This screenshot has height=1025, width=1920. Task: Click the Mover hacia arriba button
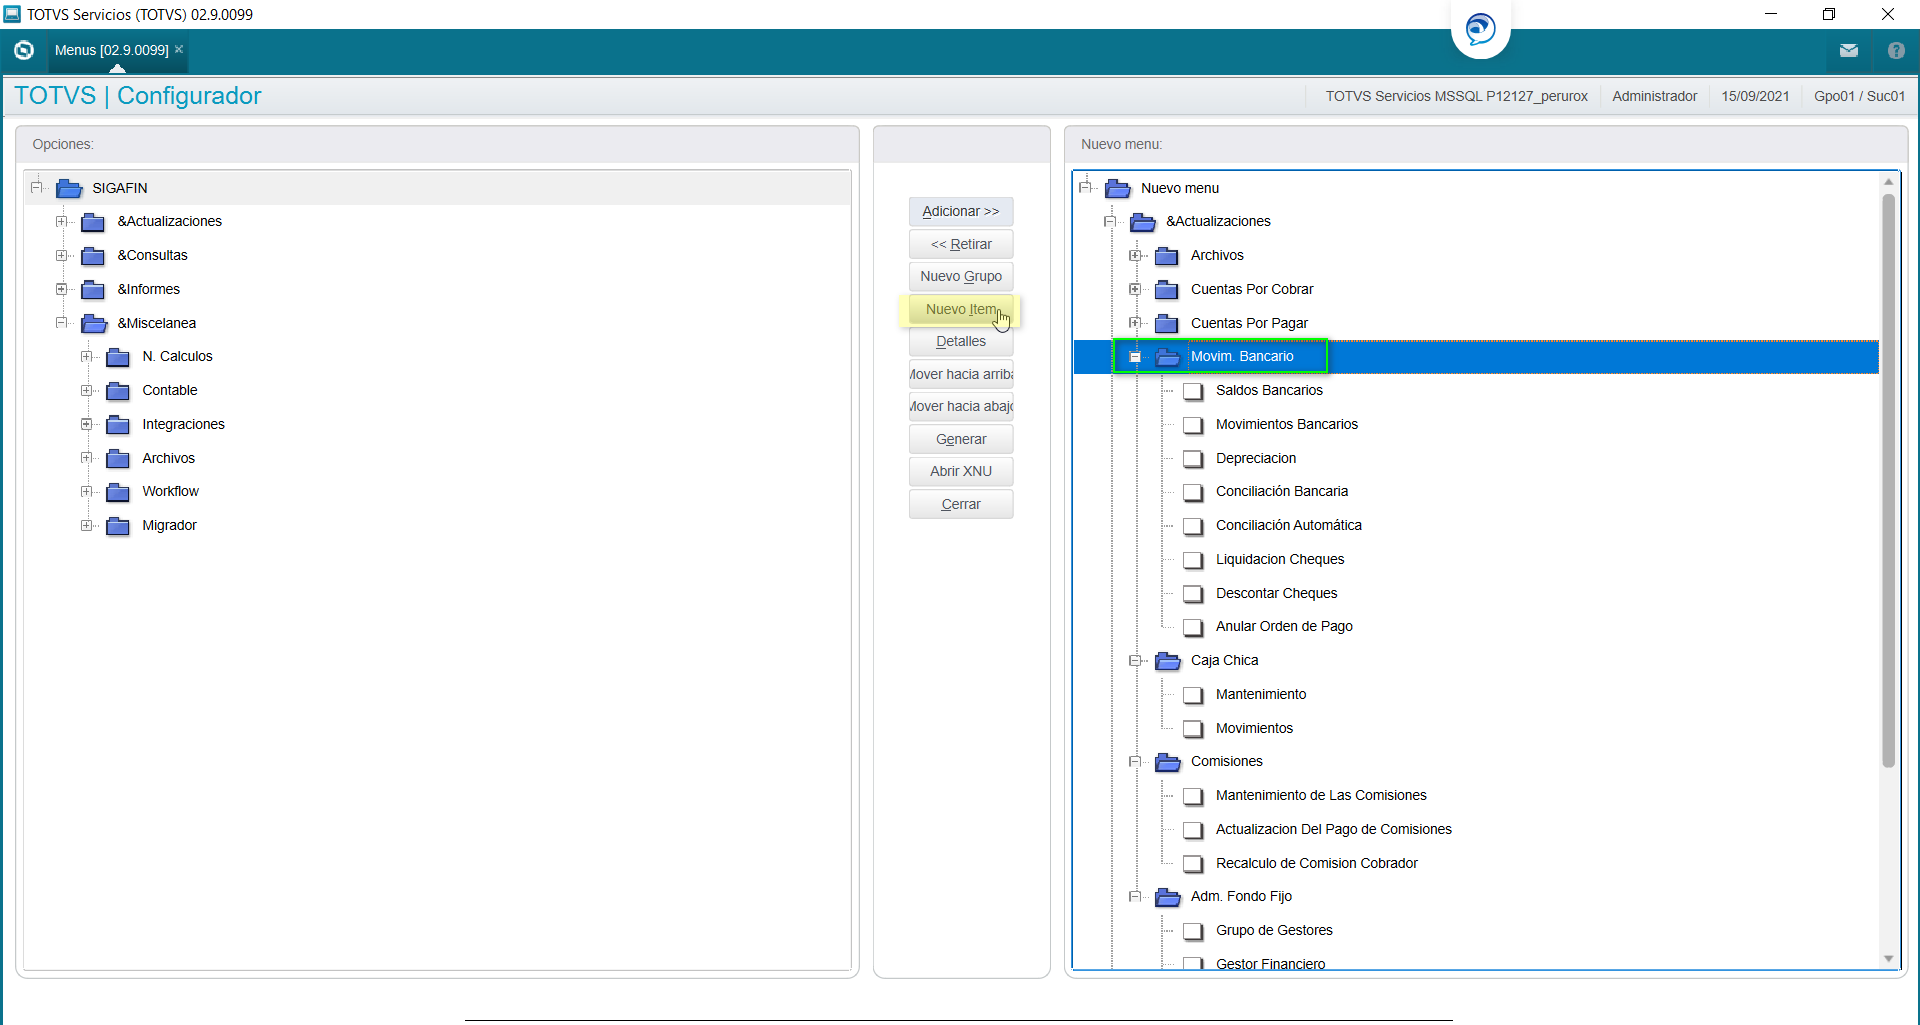click(x=961, y=374)
